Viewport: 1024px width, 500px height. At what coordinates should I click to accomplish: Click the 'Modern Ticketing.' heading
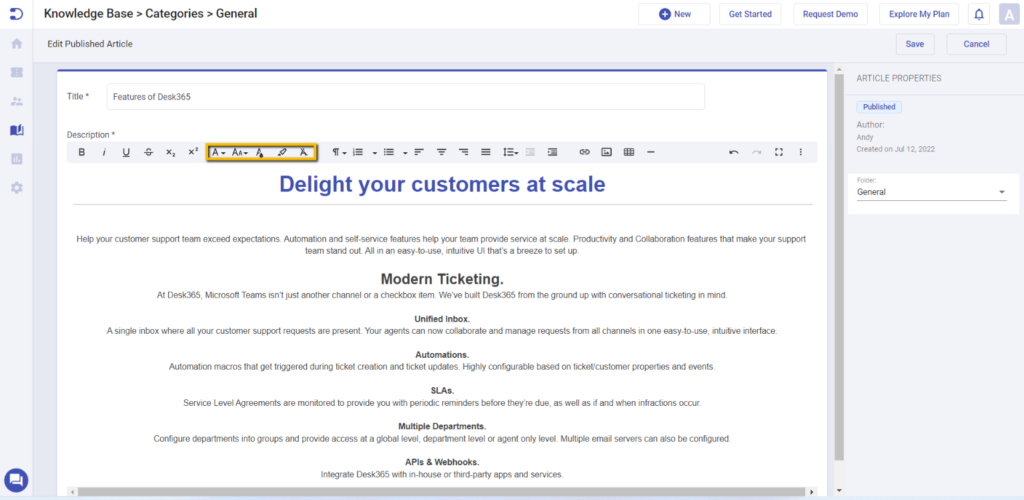(x=442, y=279)
